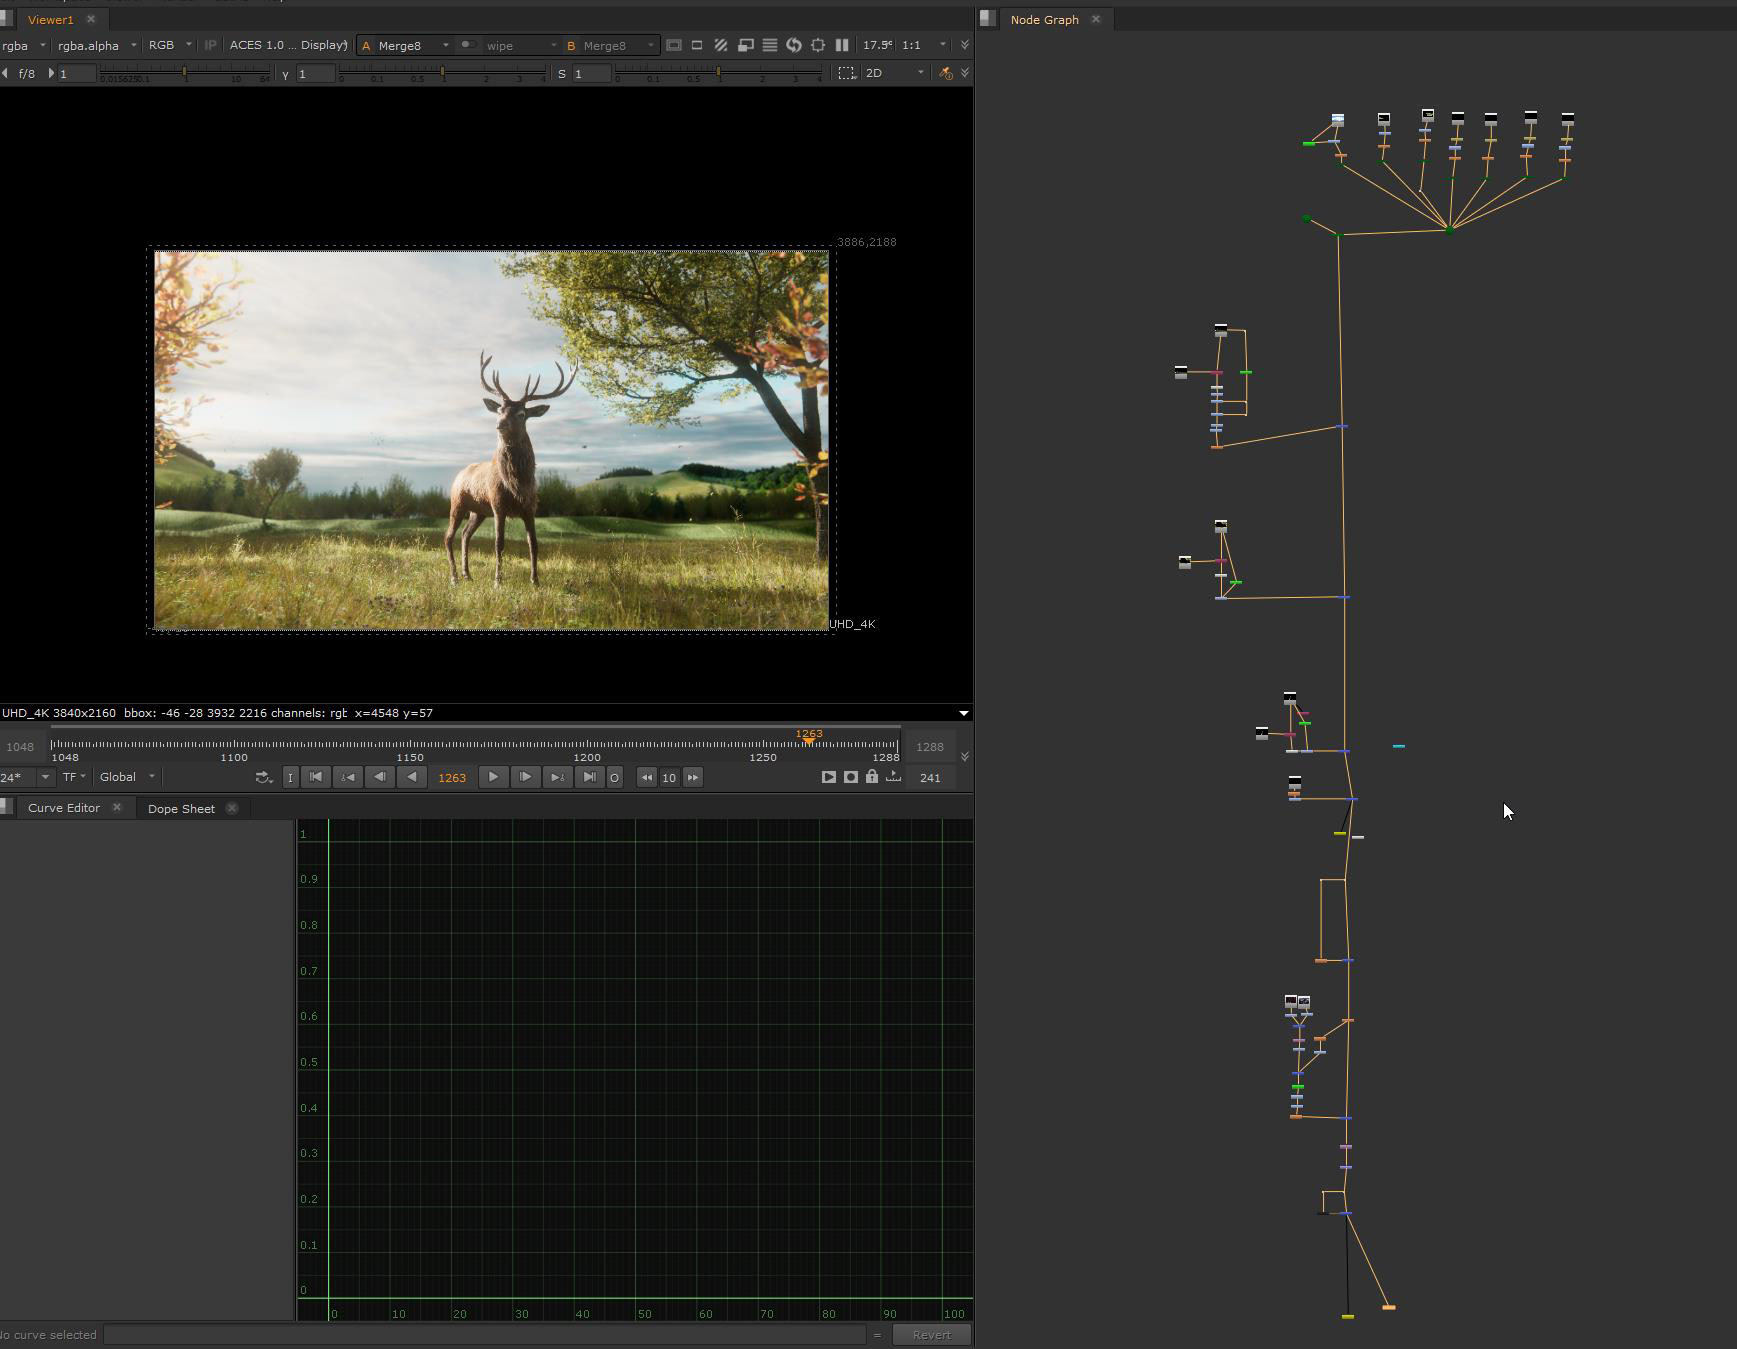The image size is (1737, 1349).
Task: Skip forward by 10 frames
Action: (692, 777)
